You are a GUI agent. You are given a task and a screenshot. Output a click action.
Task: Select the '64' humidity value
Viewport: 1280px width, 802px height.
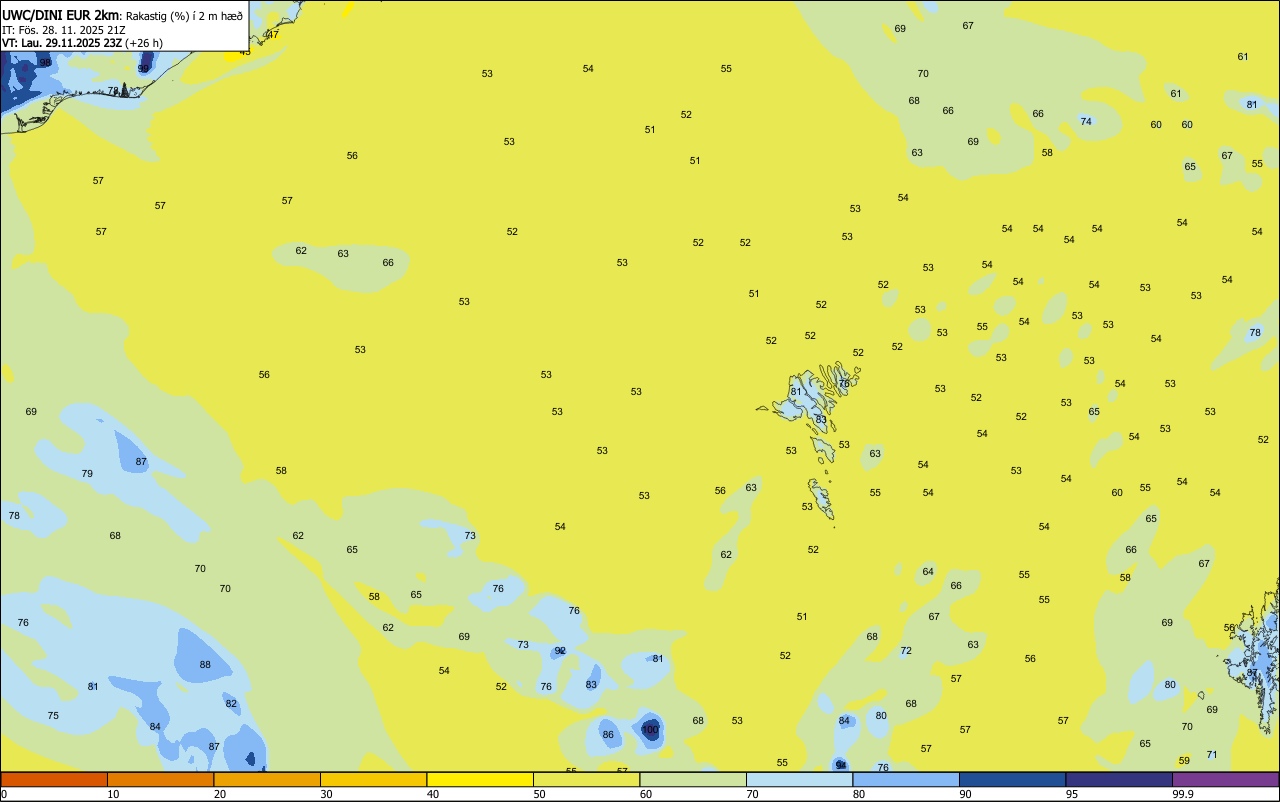pos(928,572)
